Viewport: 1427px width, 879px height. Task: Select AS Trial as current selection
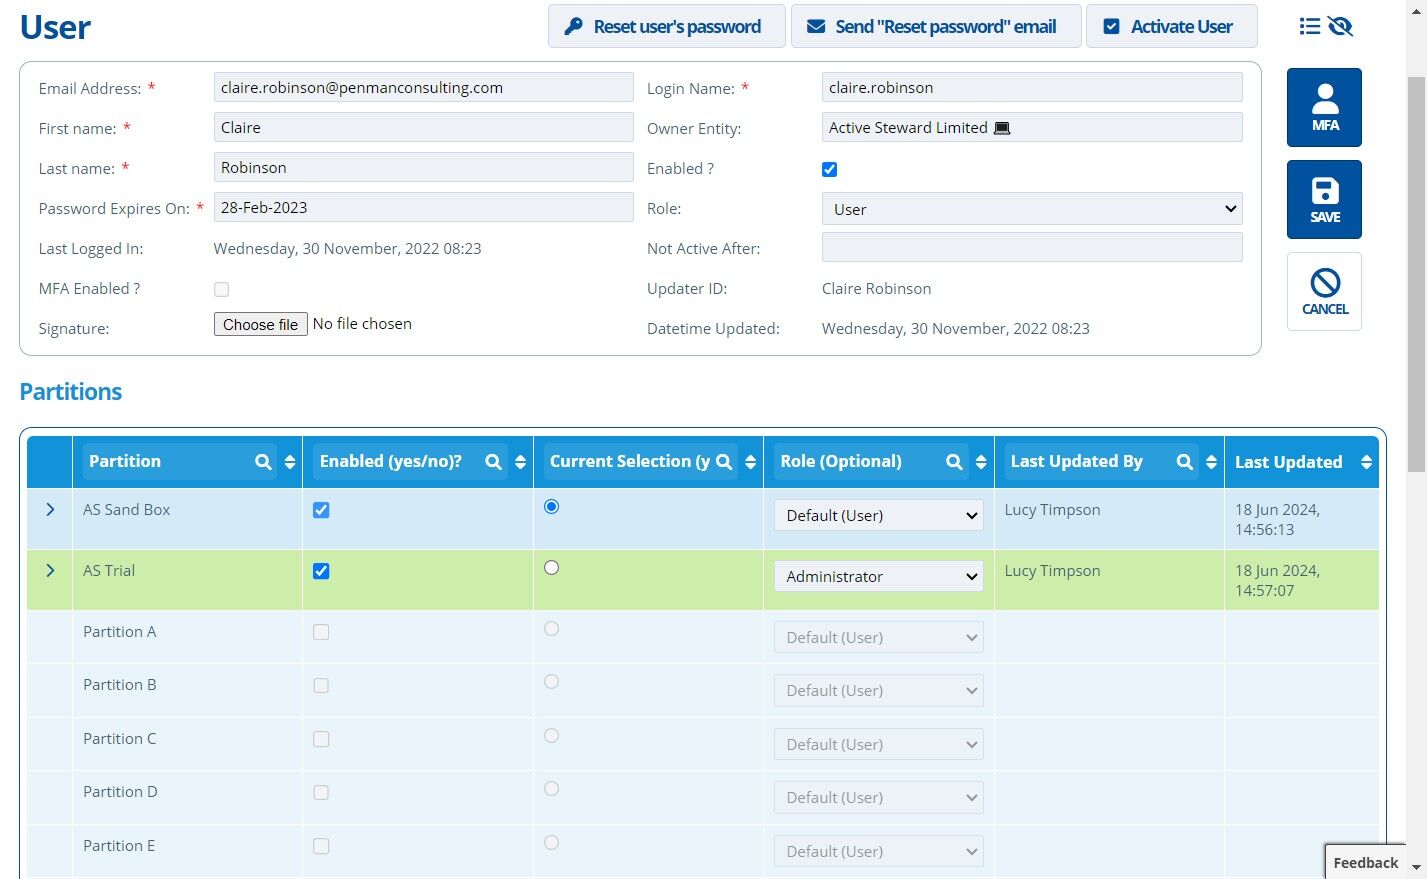pos(551,568)
